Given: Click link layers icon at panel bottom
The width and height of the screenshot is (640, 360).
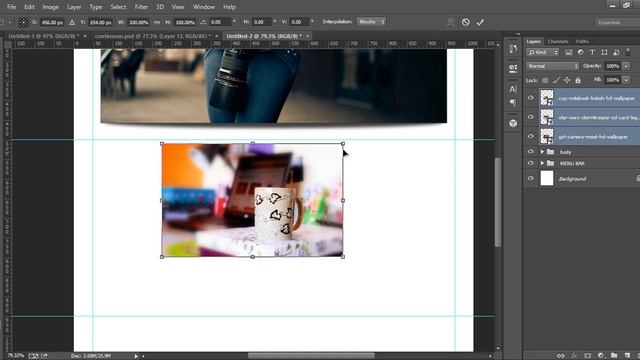Looking at the screenshot, I should [560, 356].
